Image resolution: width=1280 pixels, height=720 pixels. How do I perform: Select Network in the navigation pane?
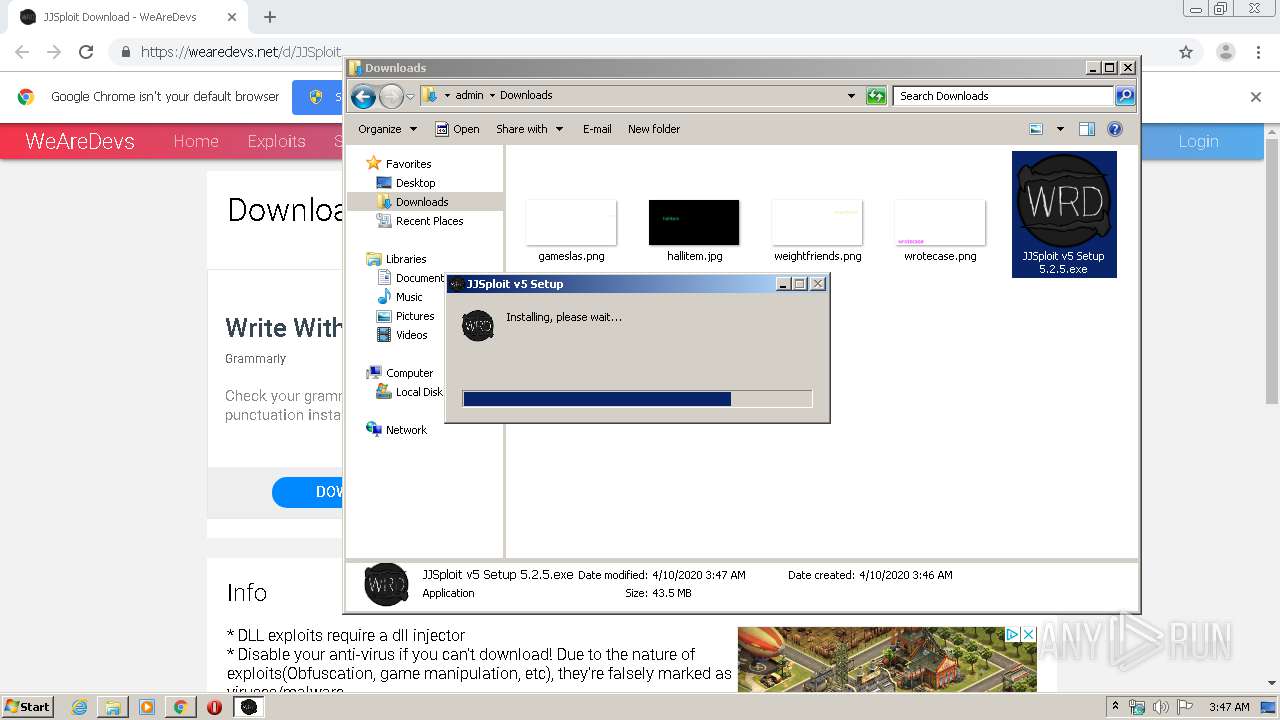click(x=396, y=430)
